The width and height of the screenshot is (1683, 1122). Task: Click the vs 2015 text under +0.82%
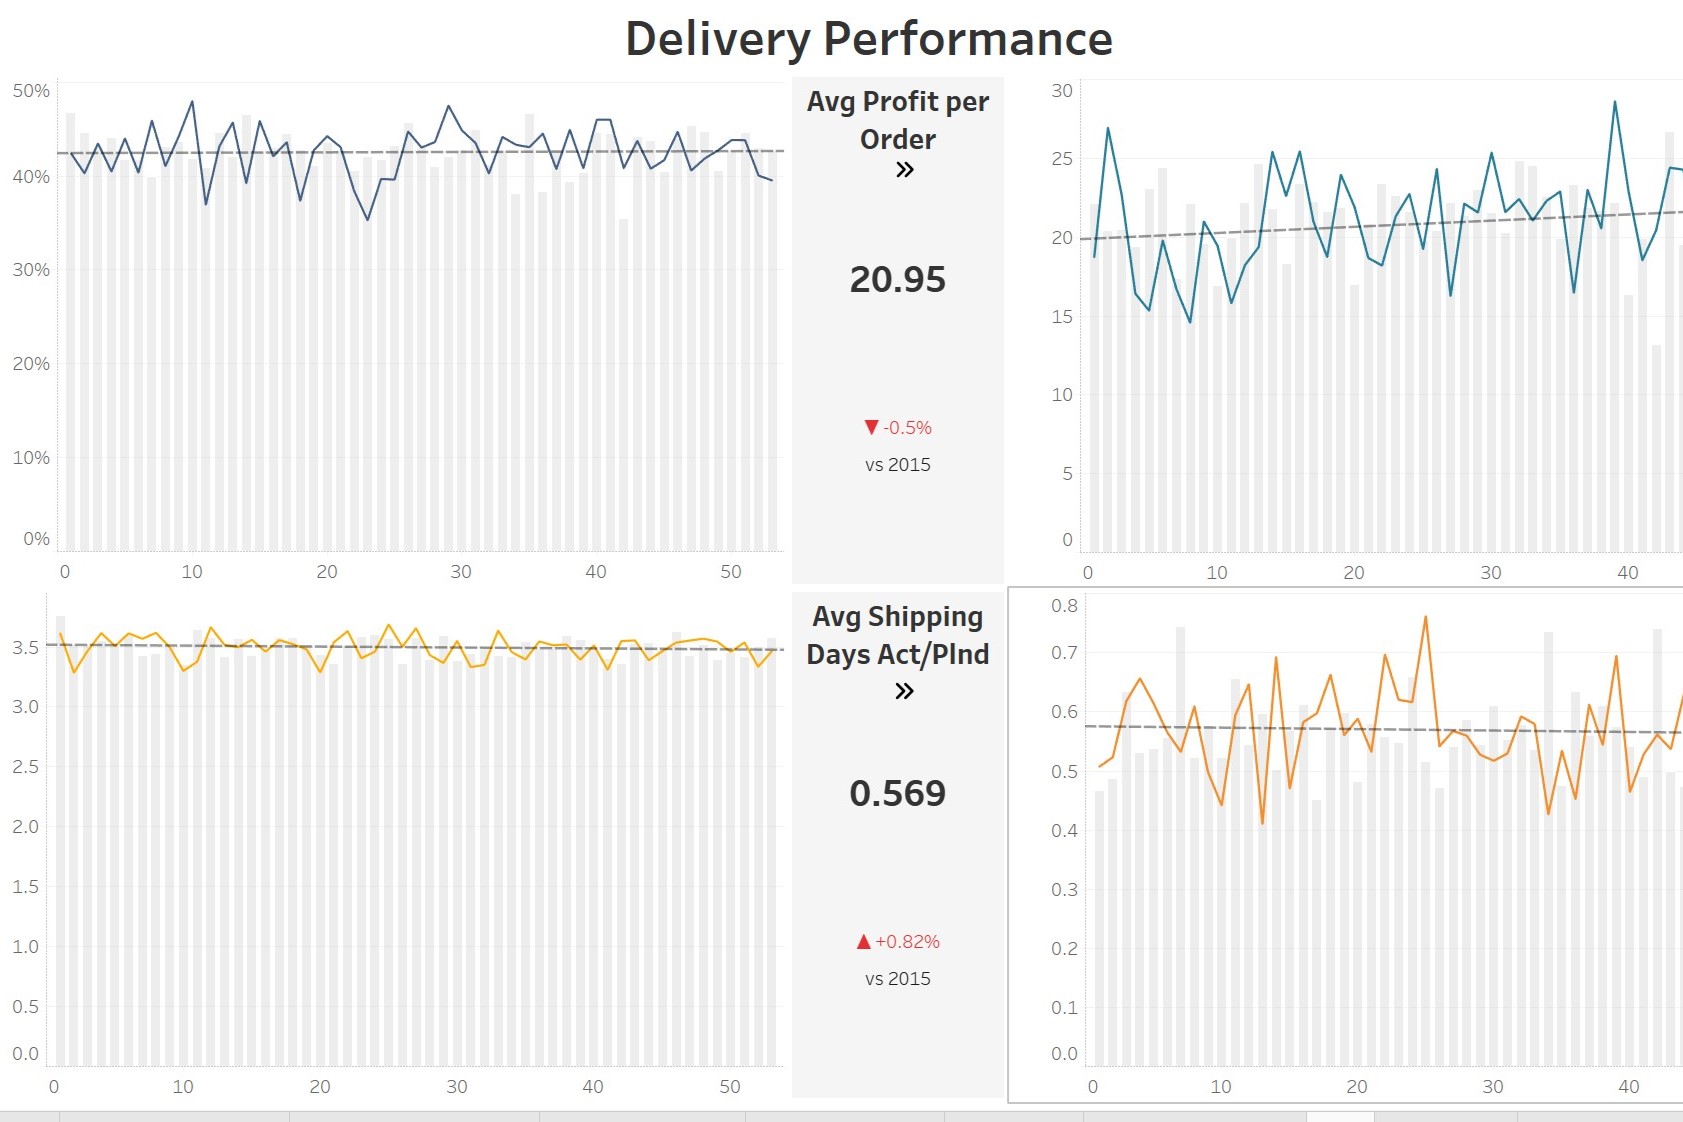click(x=898, y=979)
